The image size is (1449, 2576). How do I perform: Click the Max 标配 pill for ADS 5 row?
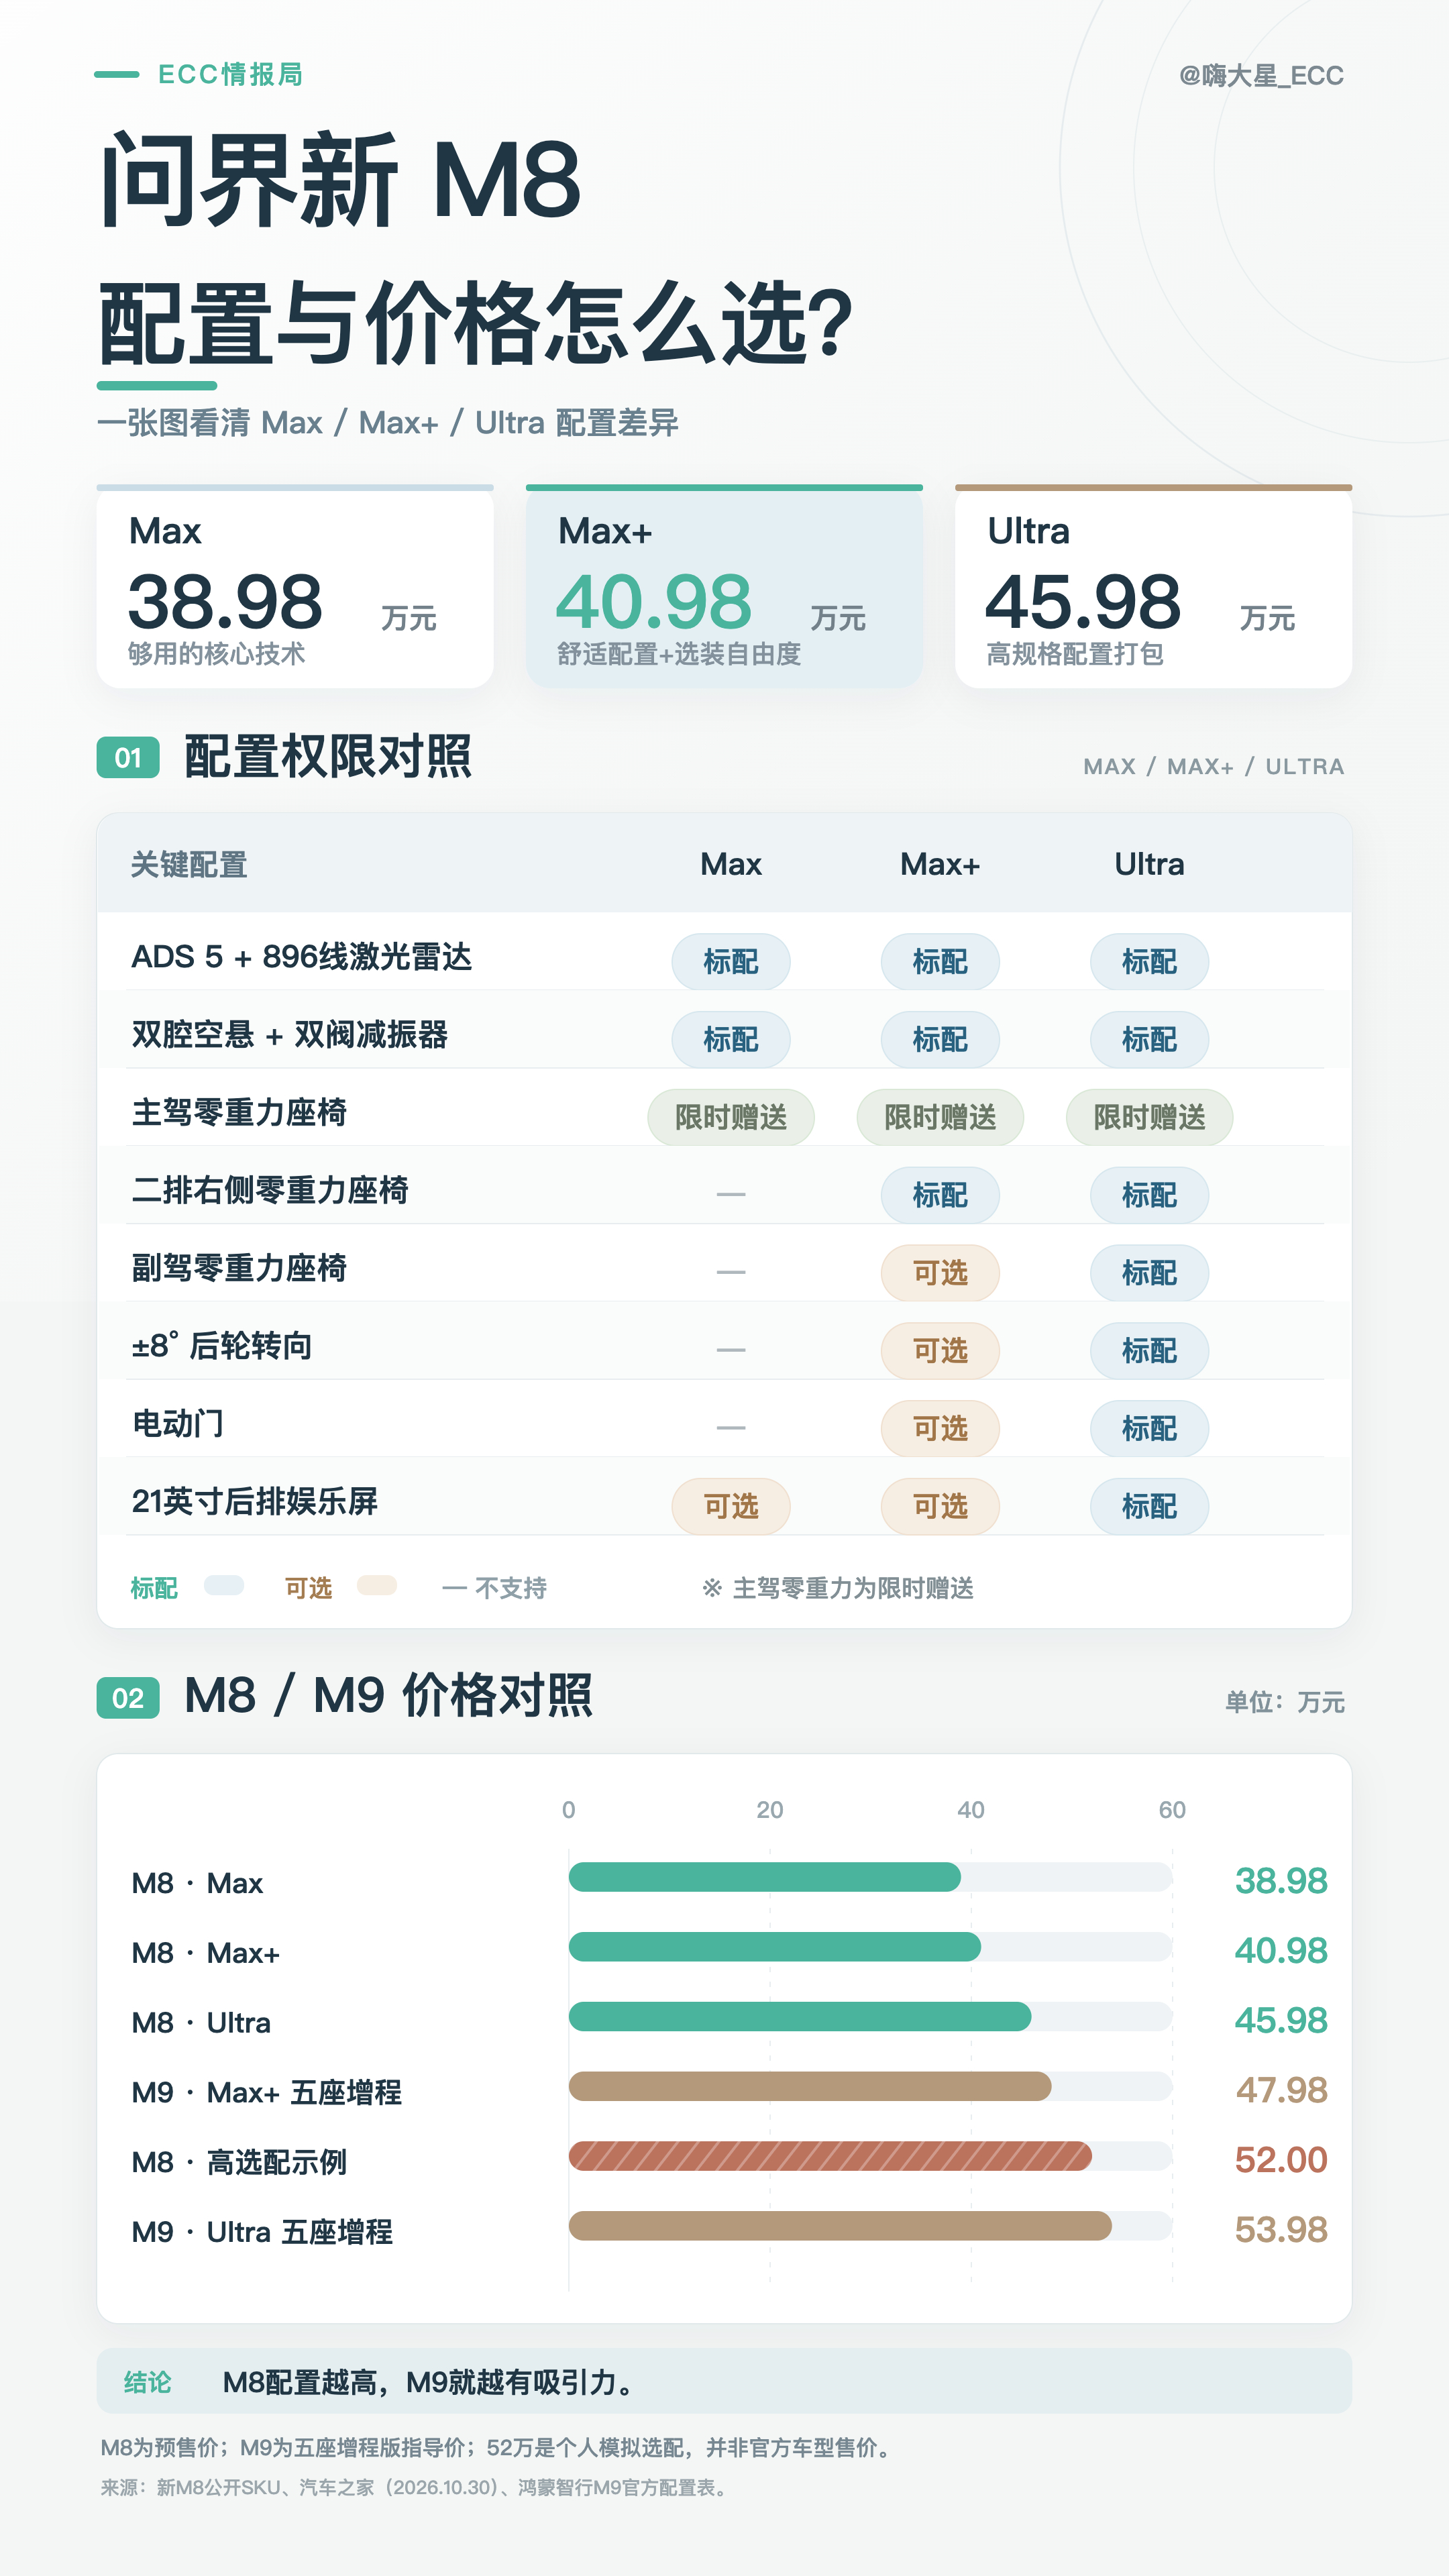tap(731, 962)
